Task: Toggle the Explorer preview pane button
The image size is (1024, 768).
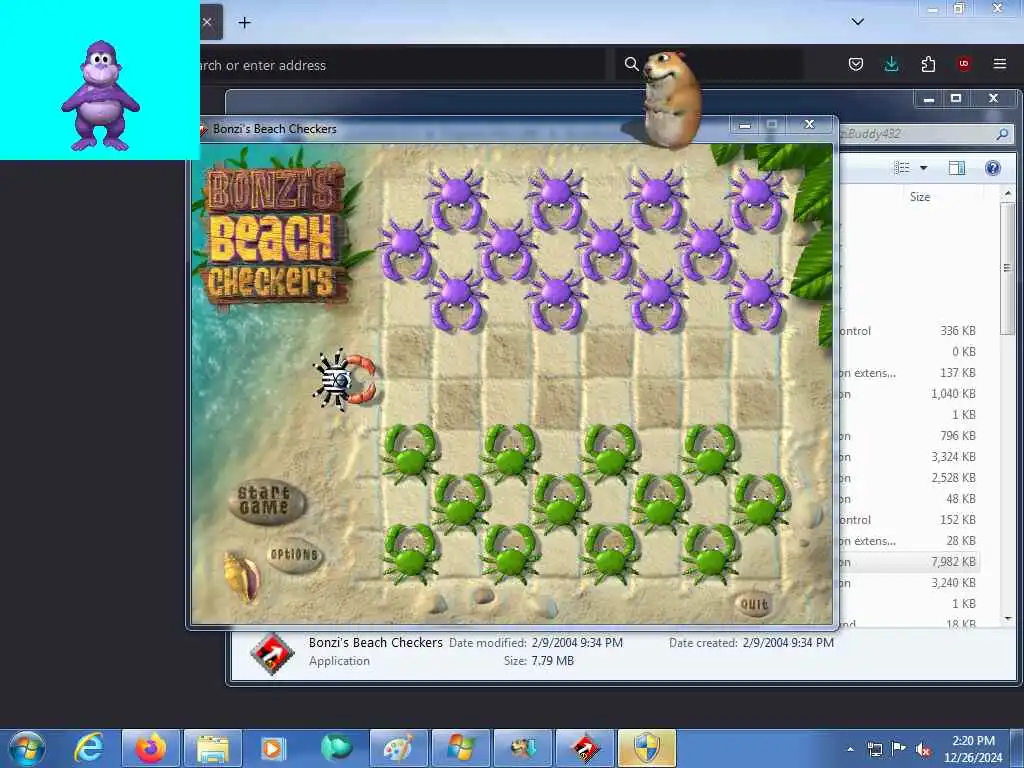Action: [x=957, y=168]
